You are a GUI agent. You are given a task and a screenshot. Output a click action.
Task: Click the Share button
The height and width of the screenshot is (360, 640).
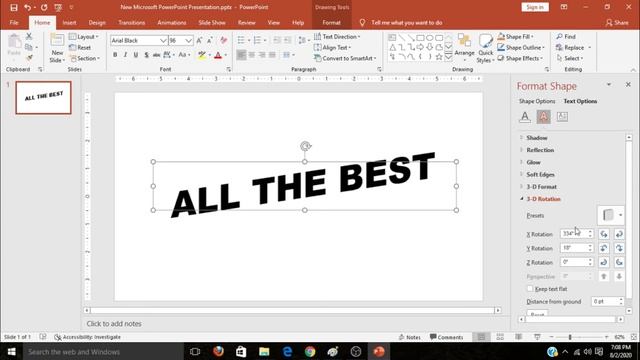point(617,22)
